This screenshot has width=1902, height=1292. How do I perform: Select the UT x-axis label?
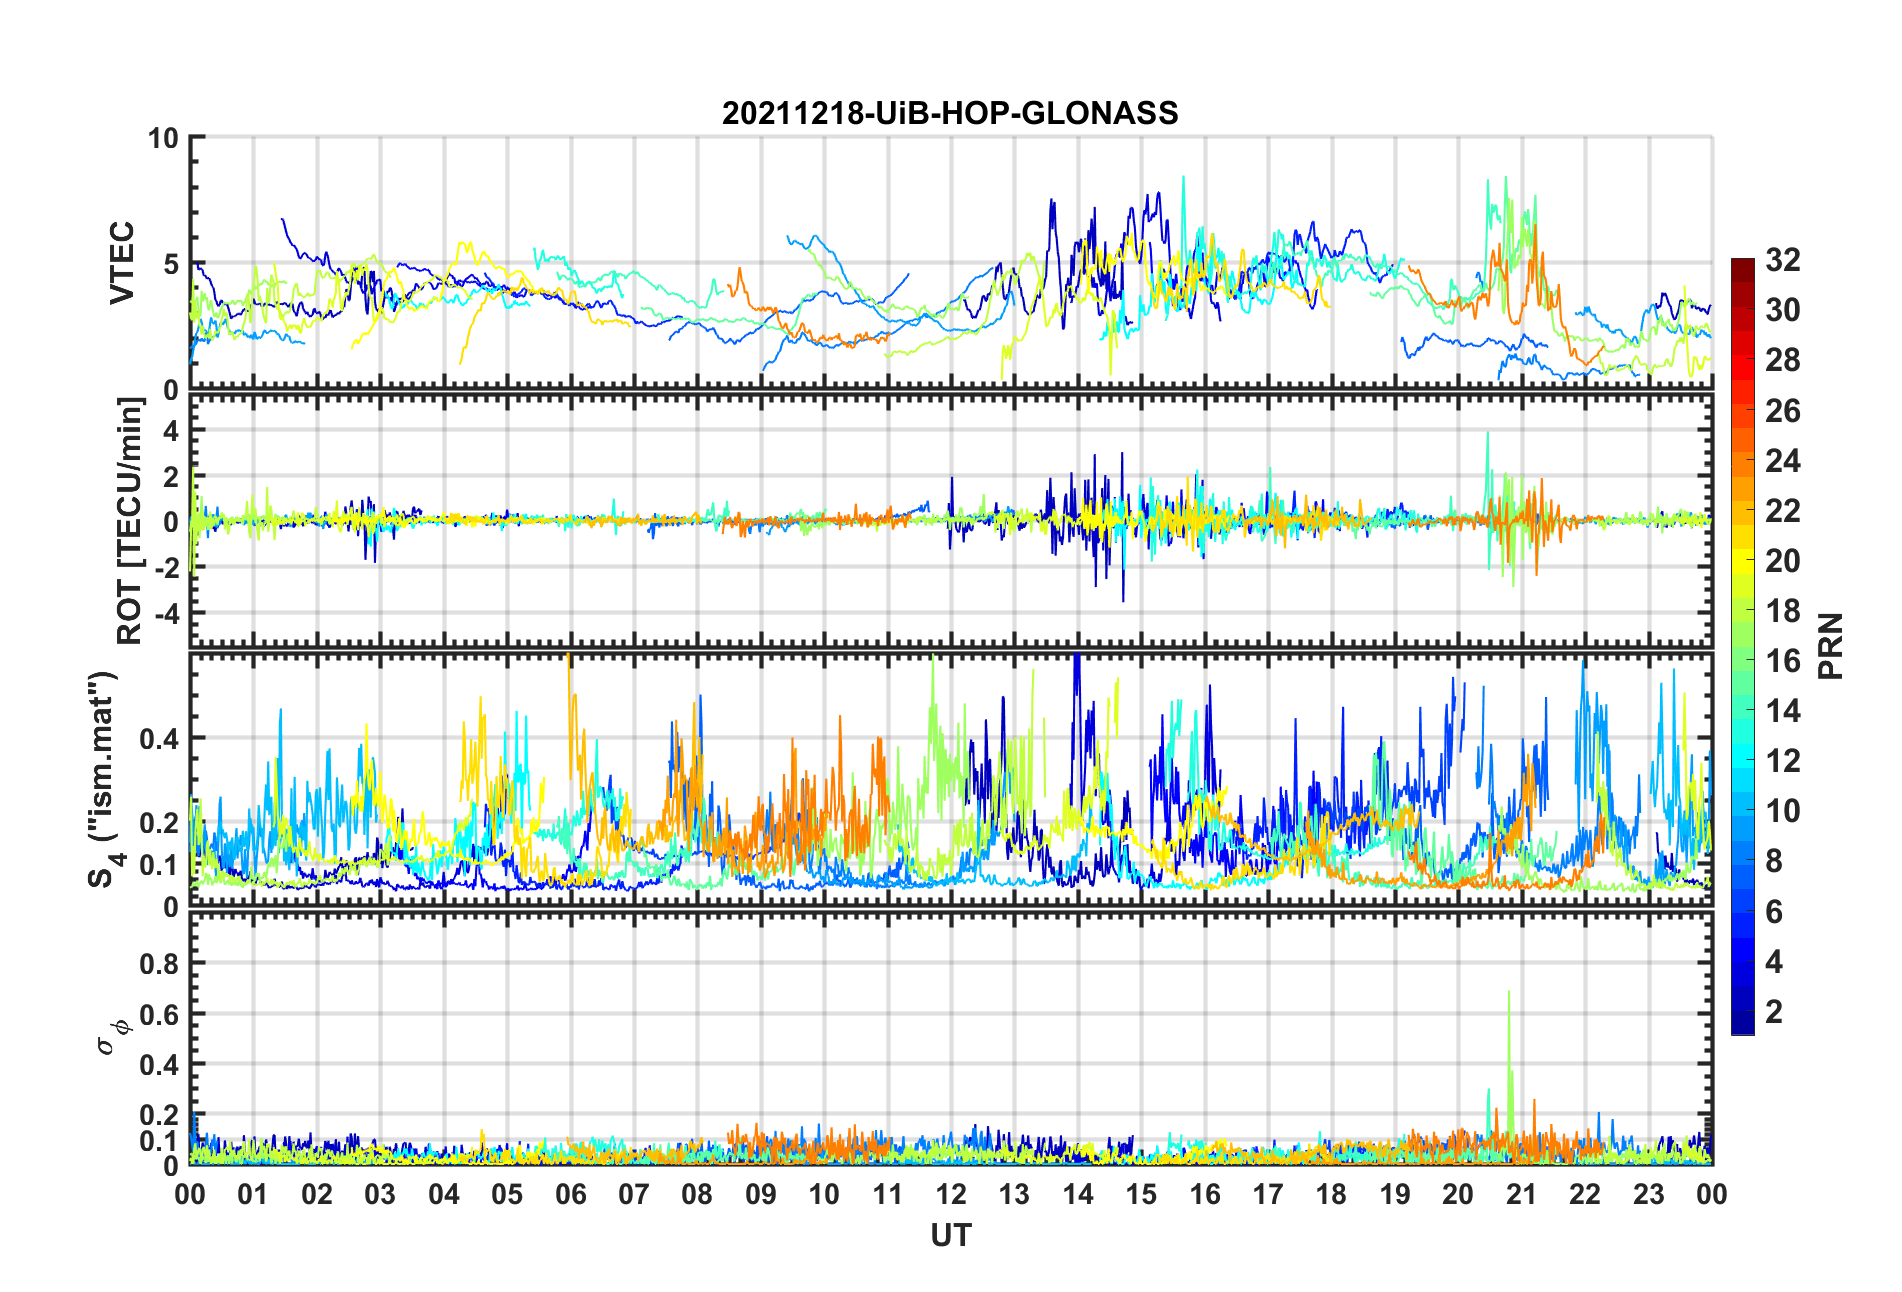(x=950, y=1236)
